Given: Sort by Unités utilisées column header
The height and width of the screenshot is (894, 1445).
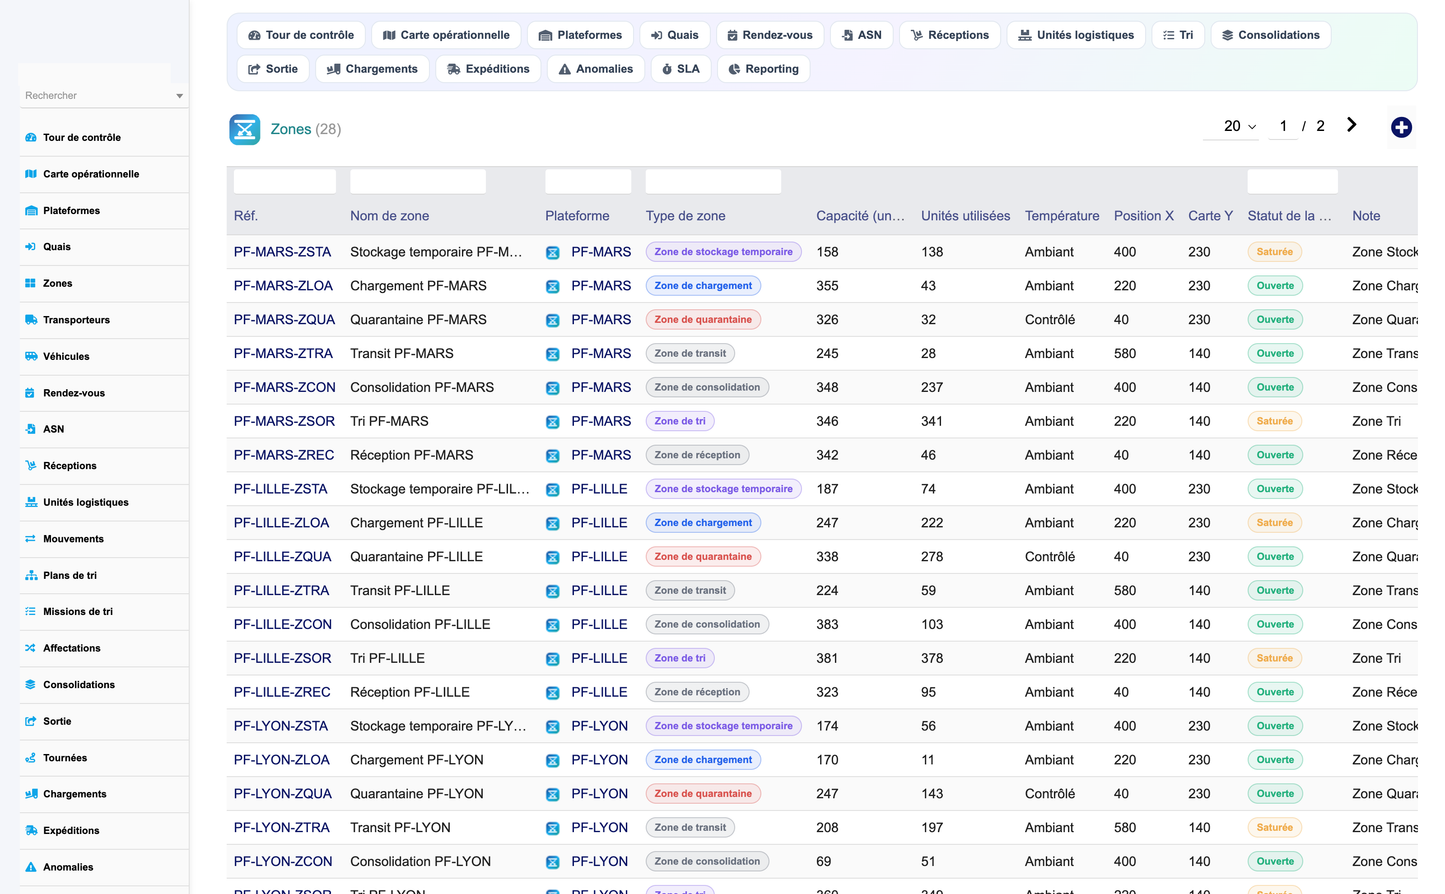Looking at the screenshot, I should [965, 216].
